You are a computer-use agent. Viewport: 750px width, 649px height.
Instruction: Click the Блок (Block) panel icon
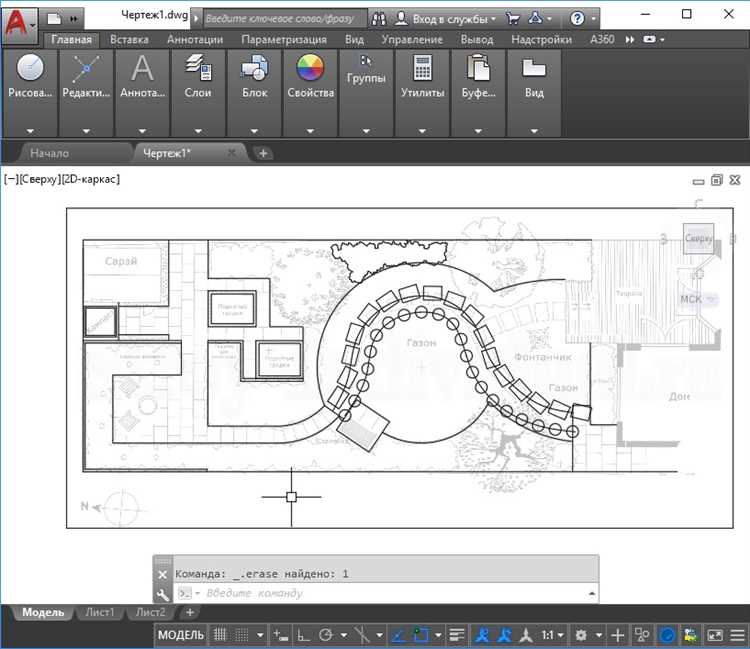[x=254, y=69]
